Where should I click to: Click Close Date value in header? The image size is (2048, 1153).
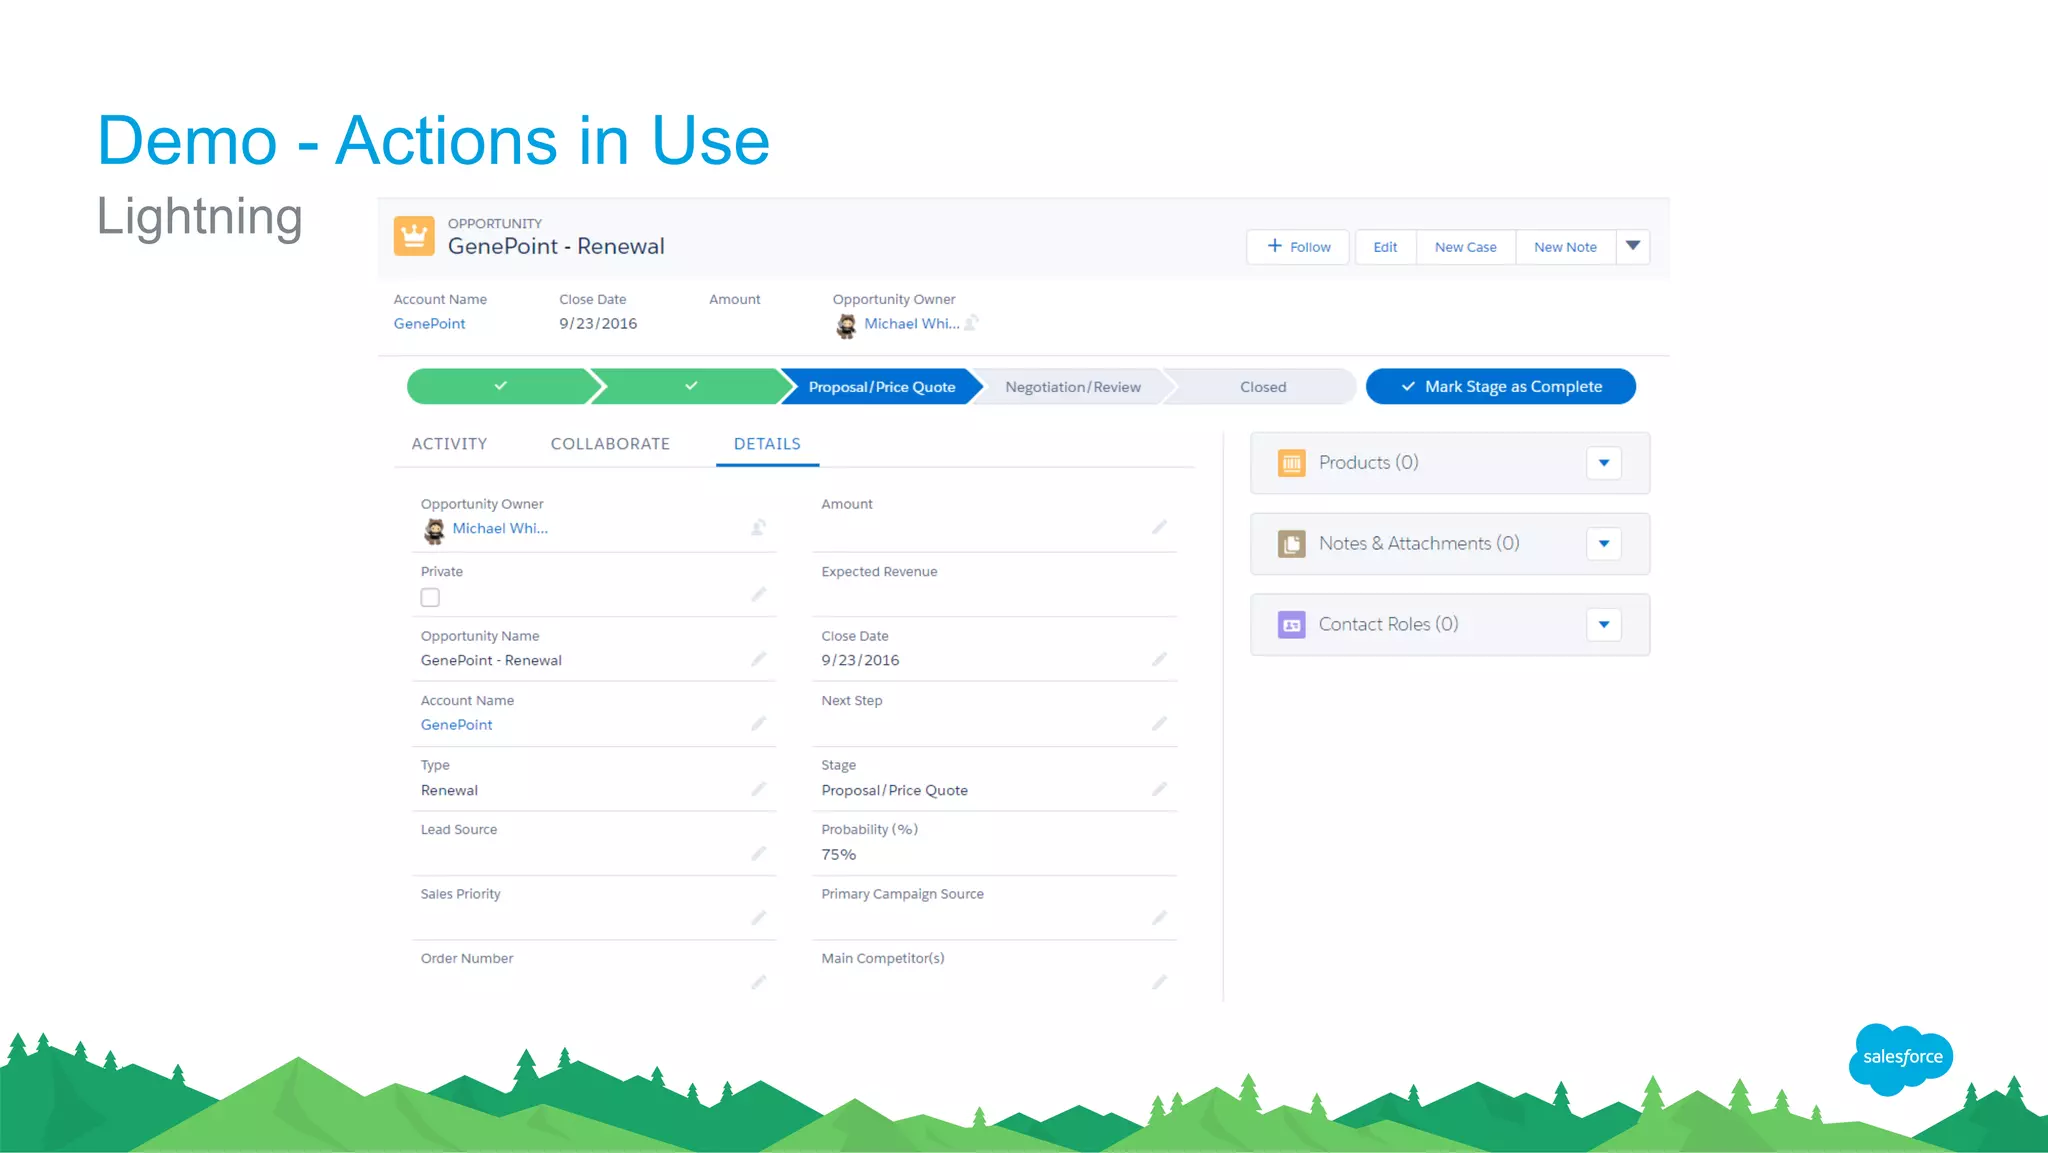tap(598, 323)
